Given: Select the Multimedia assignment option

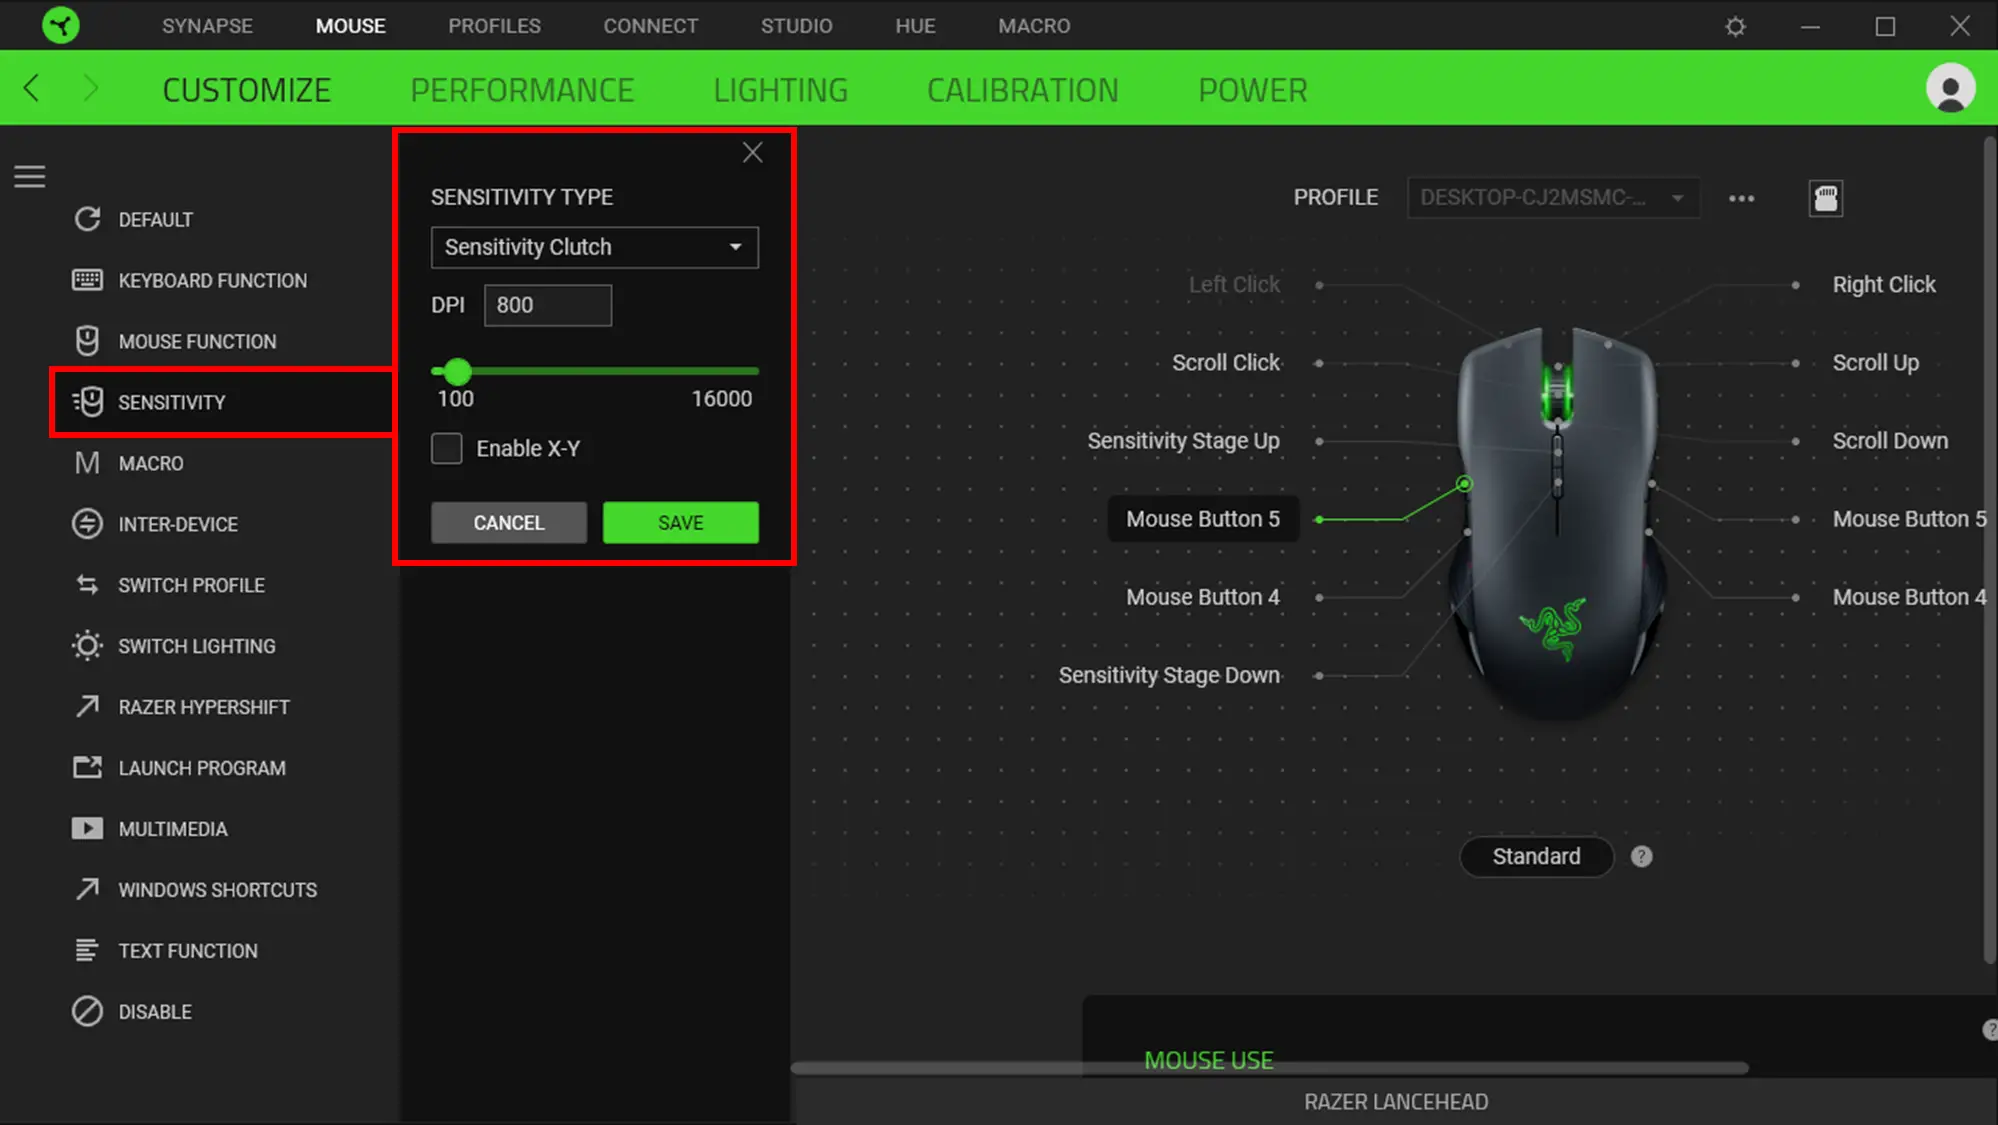Looking at the screenshot, I should (172, 828).
